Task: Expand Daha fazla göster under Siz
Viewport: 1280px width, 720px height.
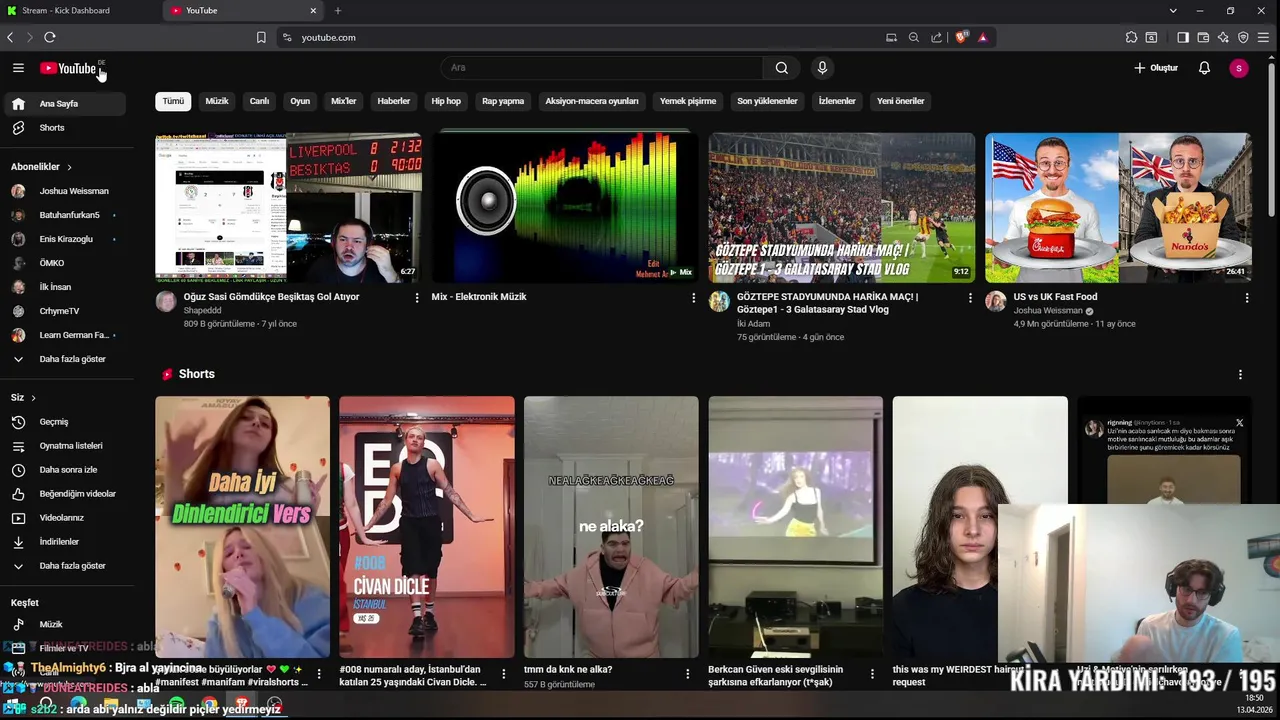Action: pos(63,566)
